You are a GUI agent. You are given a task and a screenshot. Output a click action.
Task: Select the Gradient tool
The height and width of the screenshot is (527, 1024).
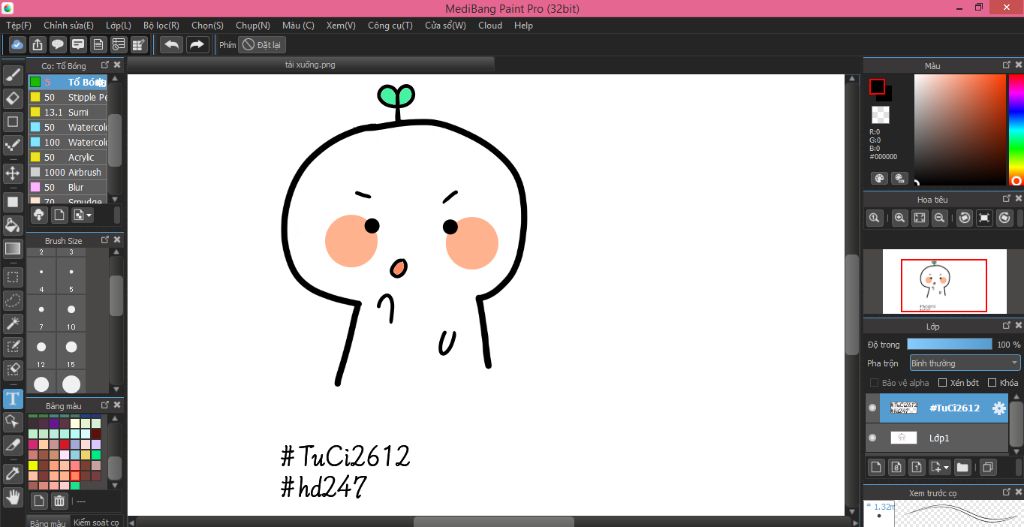click(12, 248)
